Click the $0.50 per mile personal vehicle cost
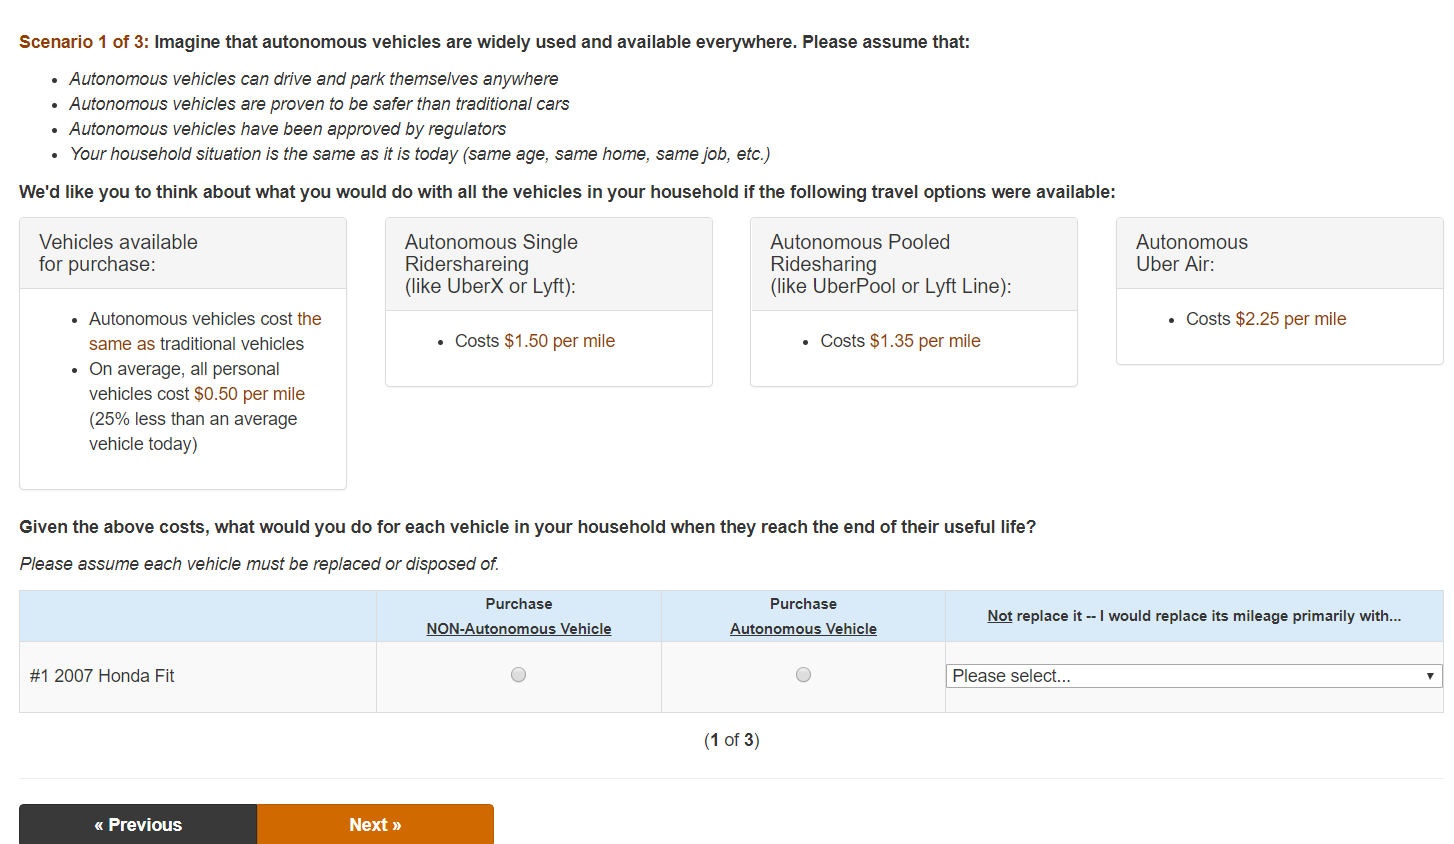The image size is (1454, 844). [x=249, y=394]
